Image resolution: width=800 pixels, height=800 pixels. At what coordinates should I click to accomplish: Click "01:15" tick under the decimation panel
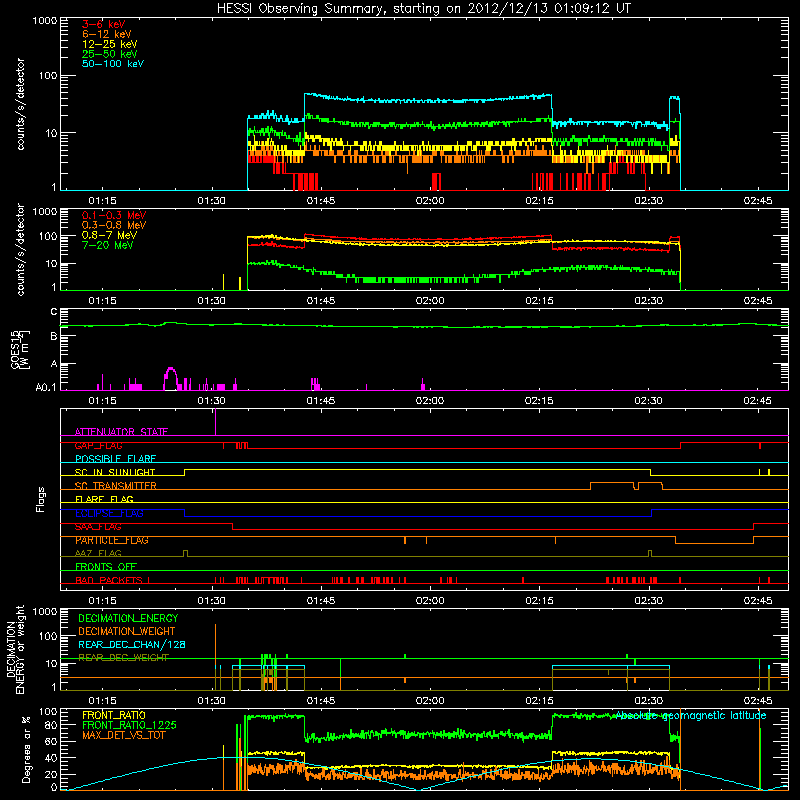tap(103, 701)
